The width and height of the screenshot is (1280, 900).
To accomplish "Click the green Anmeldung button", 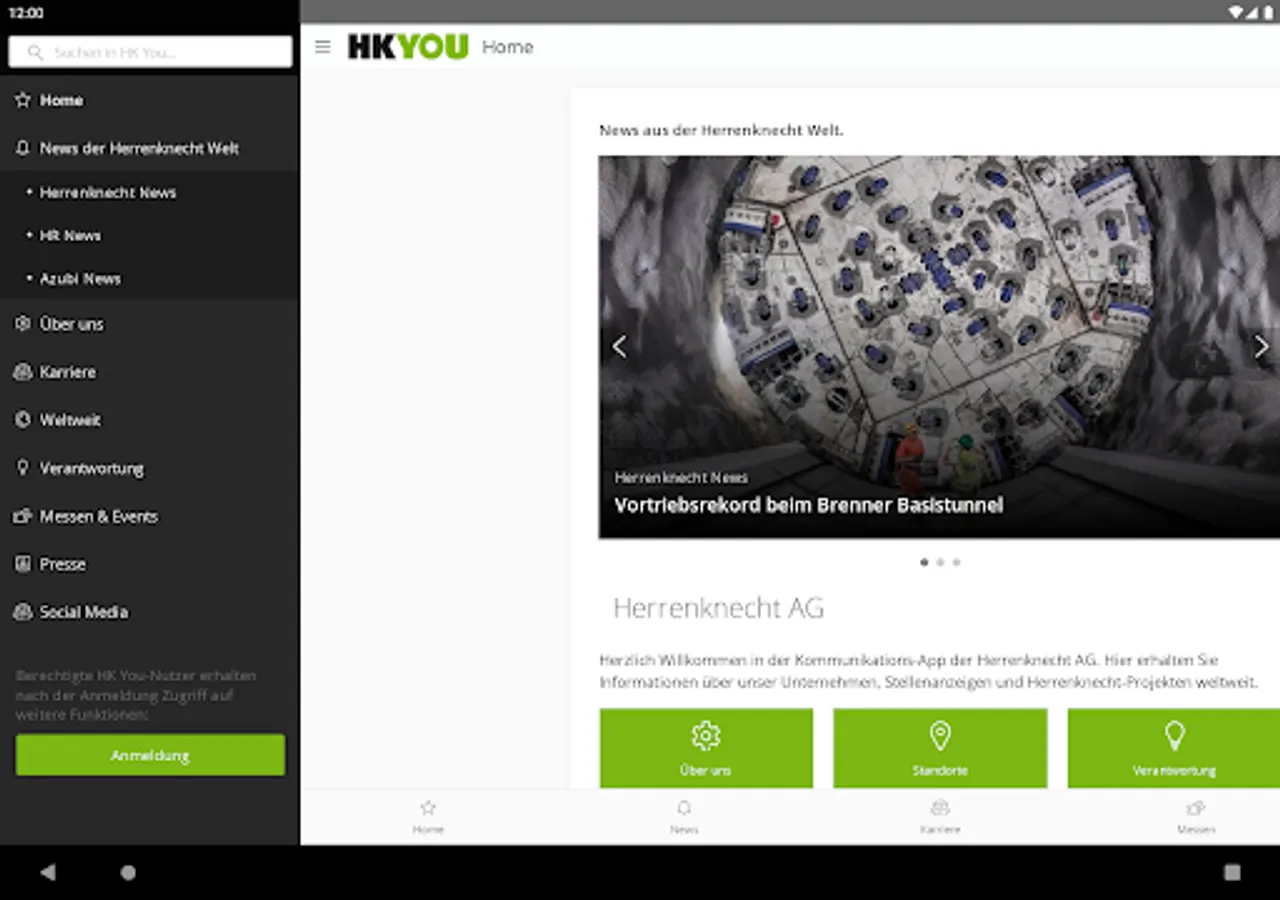I will 150,755.
